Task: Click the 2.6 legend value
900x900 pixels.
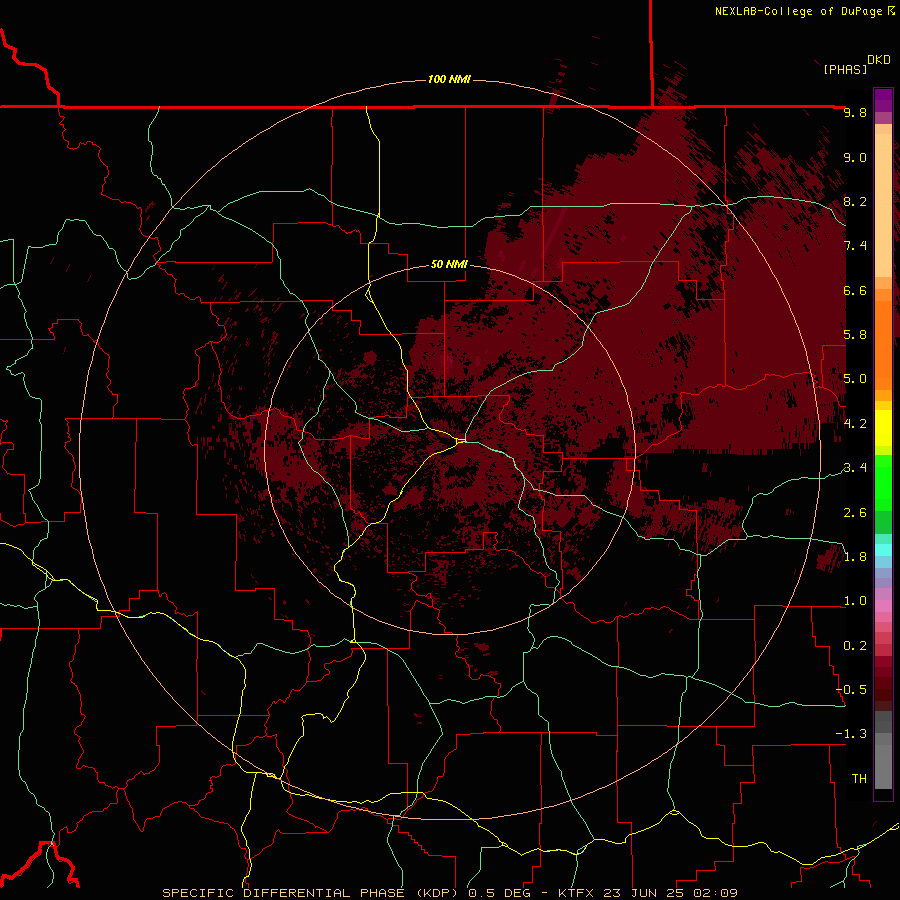Action: (x=855, y=513)
